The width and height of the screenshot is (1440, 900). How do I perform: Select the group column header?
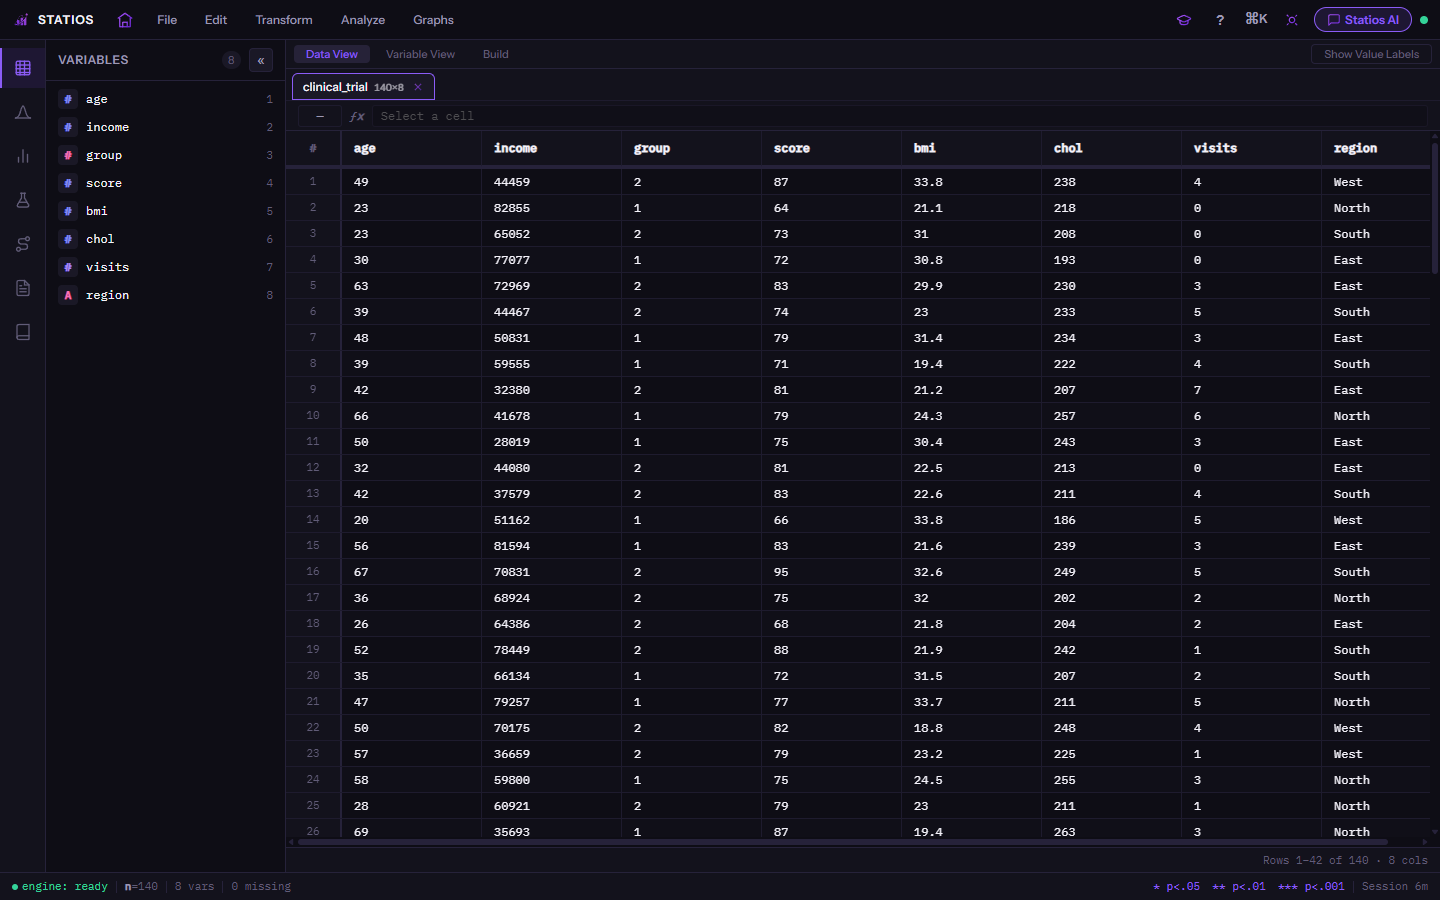click(x=691, y=148)
